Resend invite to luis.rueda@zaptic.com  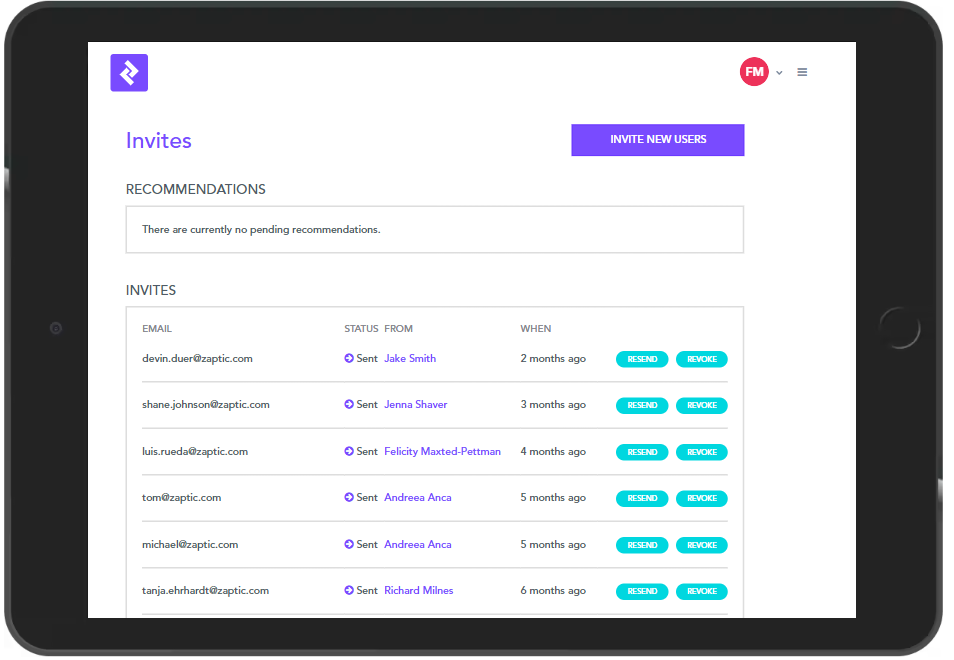click(x=642, y=452)
